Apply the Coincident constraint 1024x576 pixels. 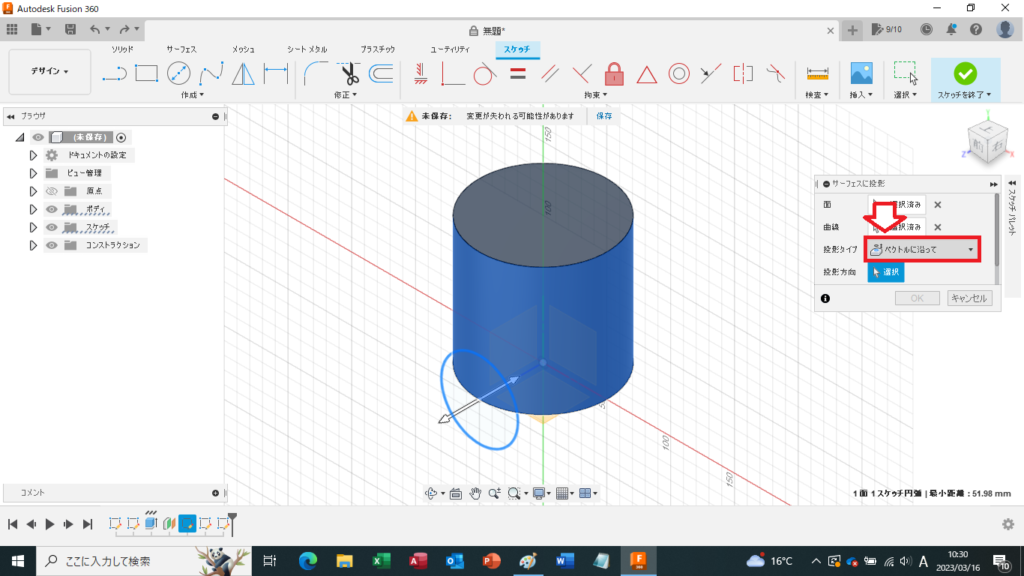(452, 74)
